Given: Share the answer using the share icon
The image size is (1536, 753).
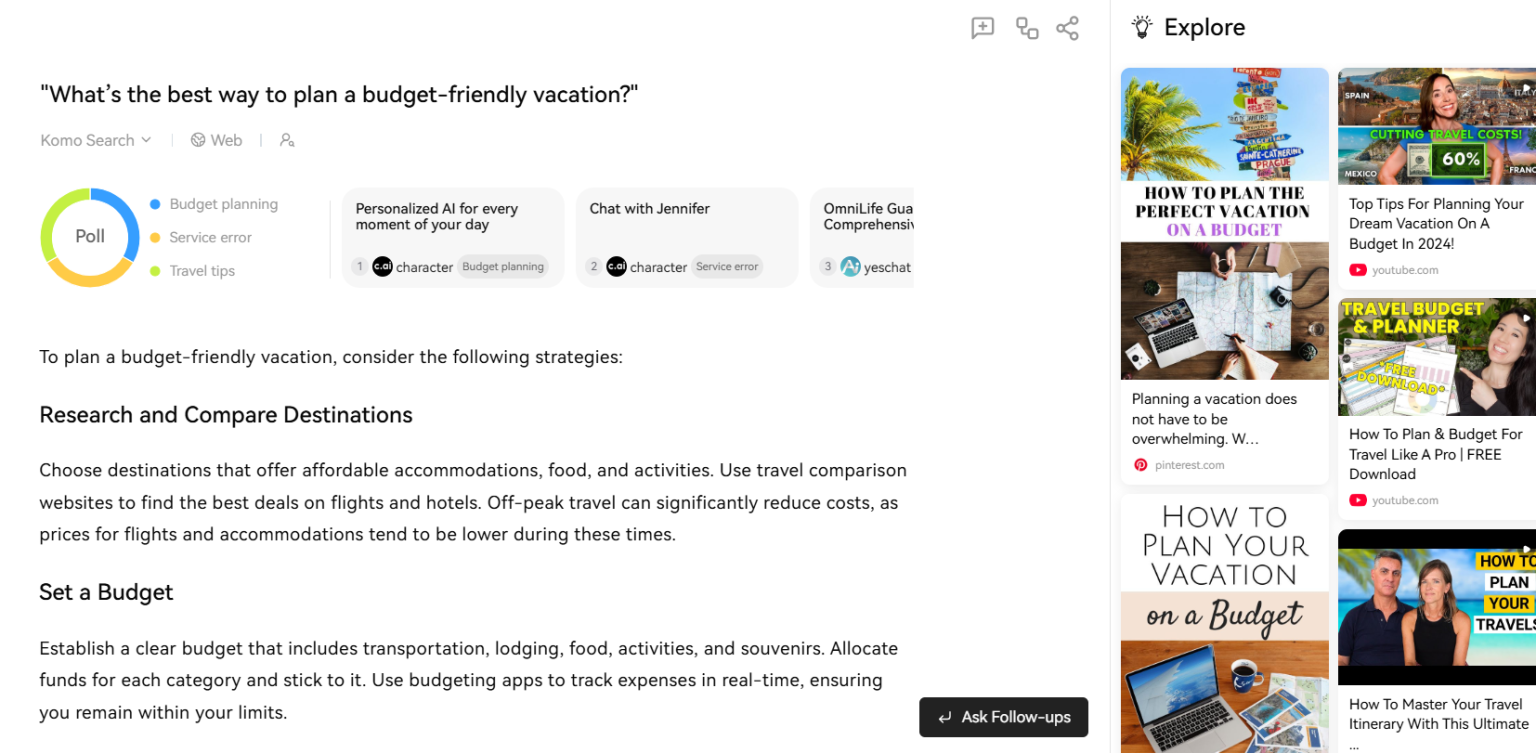Looking at the screenshot, I should pos(1067,28).
